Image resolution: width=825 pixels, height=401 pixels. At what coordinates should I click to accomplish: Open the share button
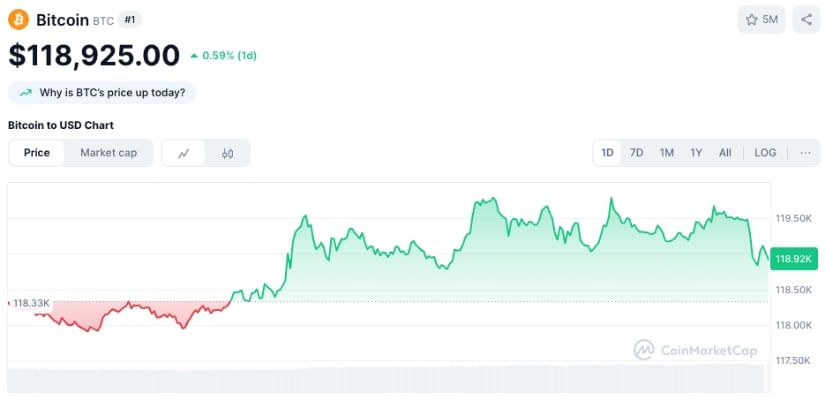click(x=806, y=20)
